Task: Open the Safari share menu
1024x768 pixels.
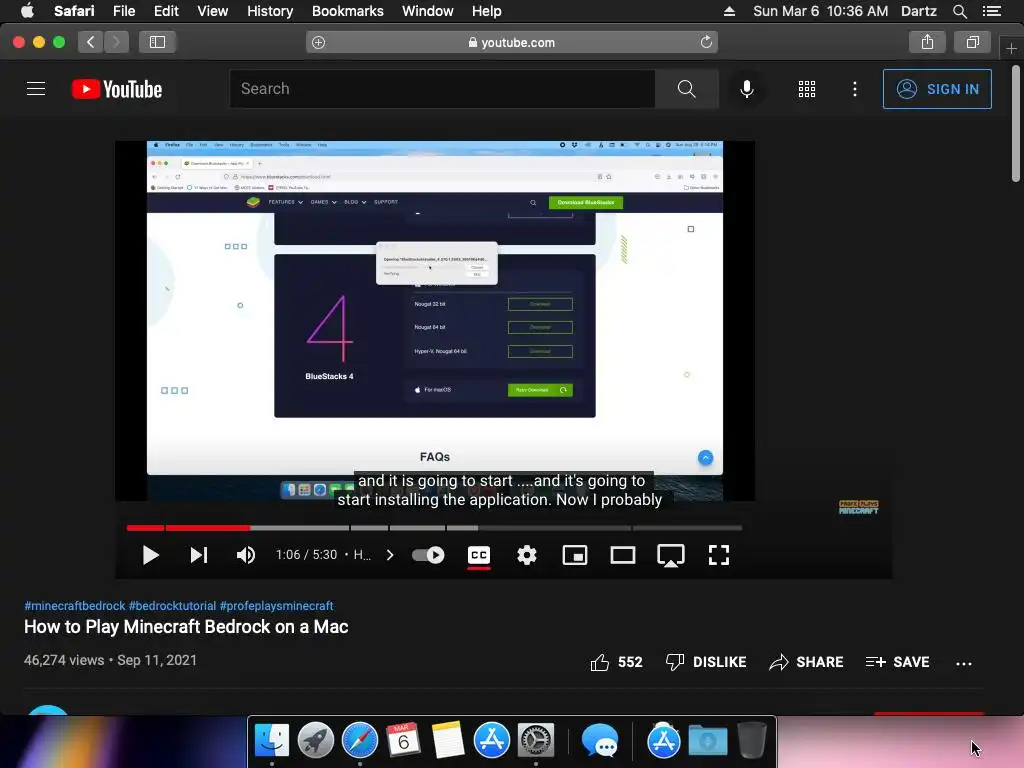Action: click(x=927, y=42)
